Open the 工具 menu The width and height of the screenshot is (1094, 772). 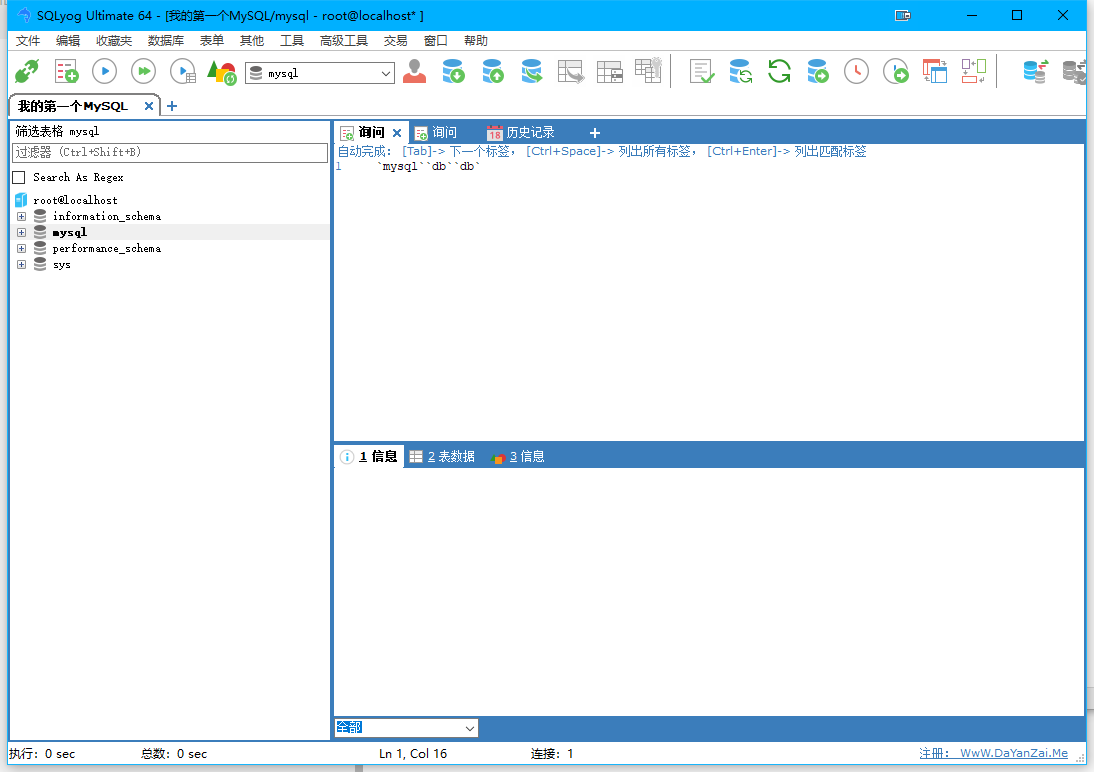pyautogui.click(x=292, y=40)
